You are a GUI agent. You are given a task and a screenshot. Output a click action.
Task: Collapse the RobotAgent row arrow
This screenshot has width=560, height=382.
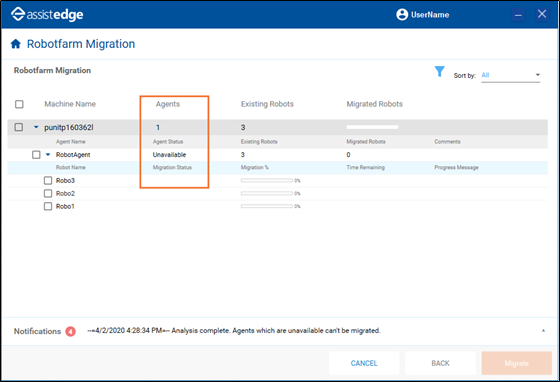[x=48, y=155]
